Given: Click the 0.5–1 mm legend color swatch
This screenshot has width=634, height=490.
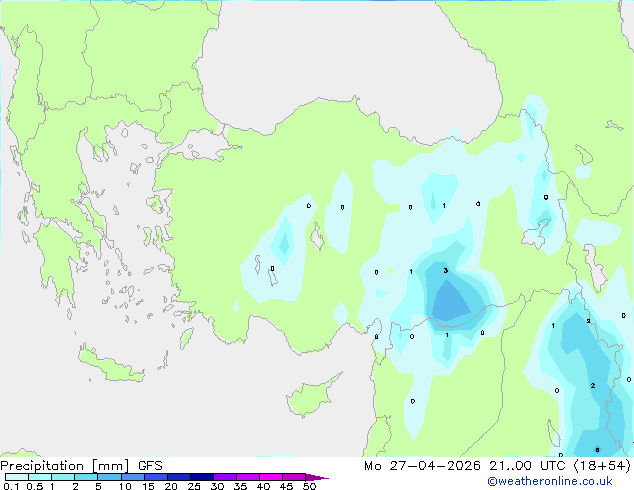Looking at the screenshot, I should pos(40,477).
